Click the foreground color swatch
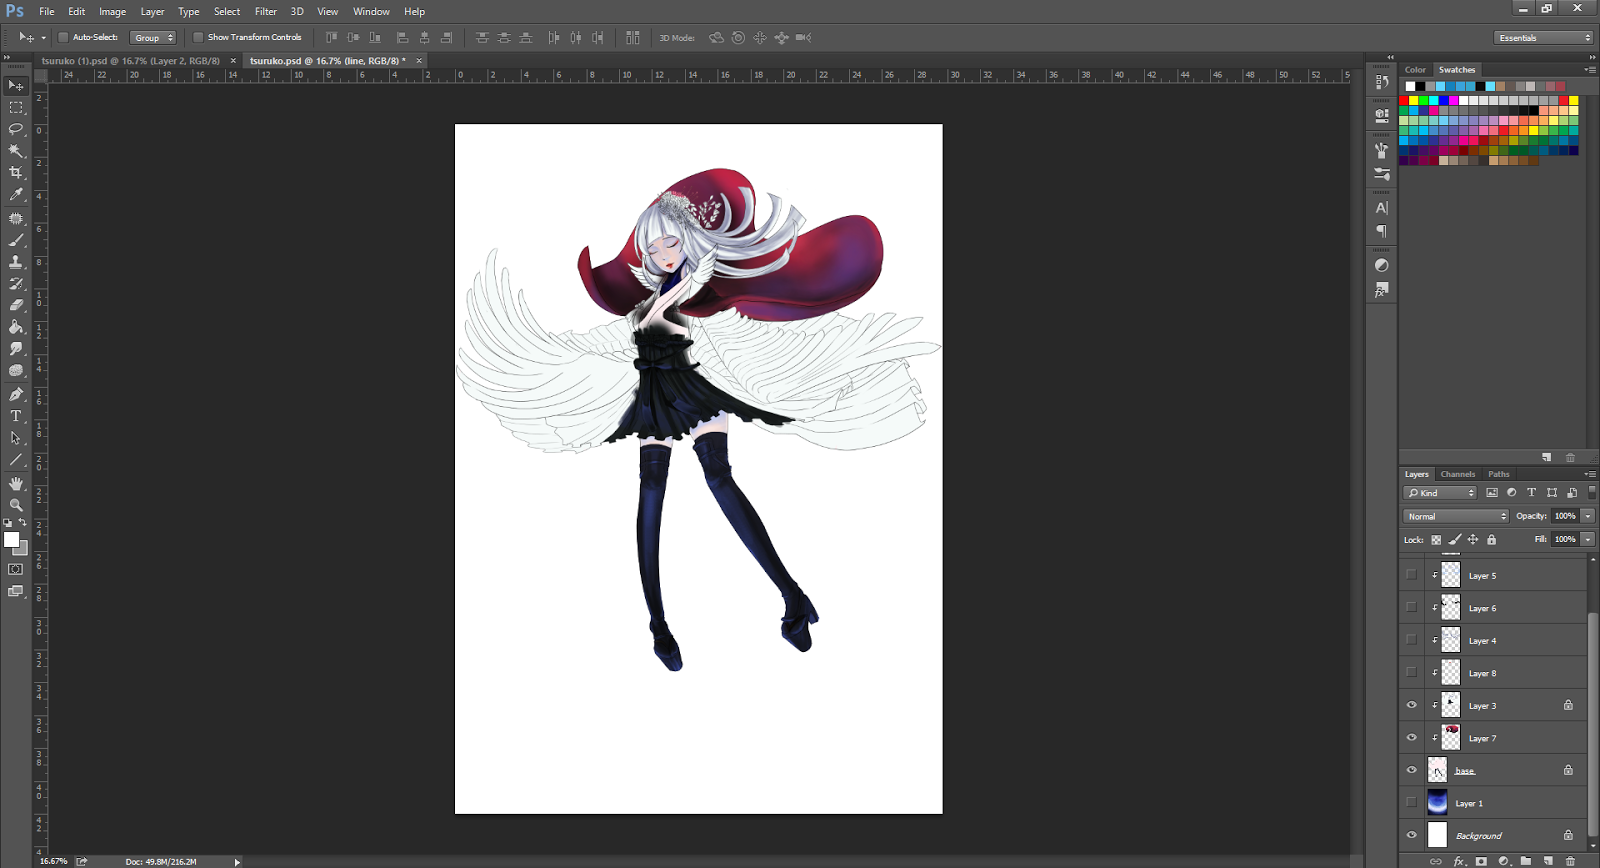Image resolution: width=1600 pixels, height=868 pixels. [x=11, y=540]
